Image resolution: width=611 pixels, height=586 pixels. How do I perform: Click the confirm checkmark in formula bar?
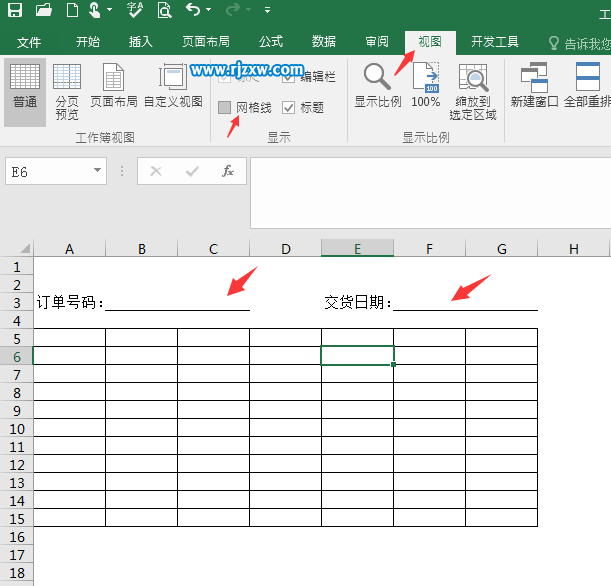[192, 171]
